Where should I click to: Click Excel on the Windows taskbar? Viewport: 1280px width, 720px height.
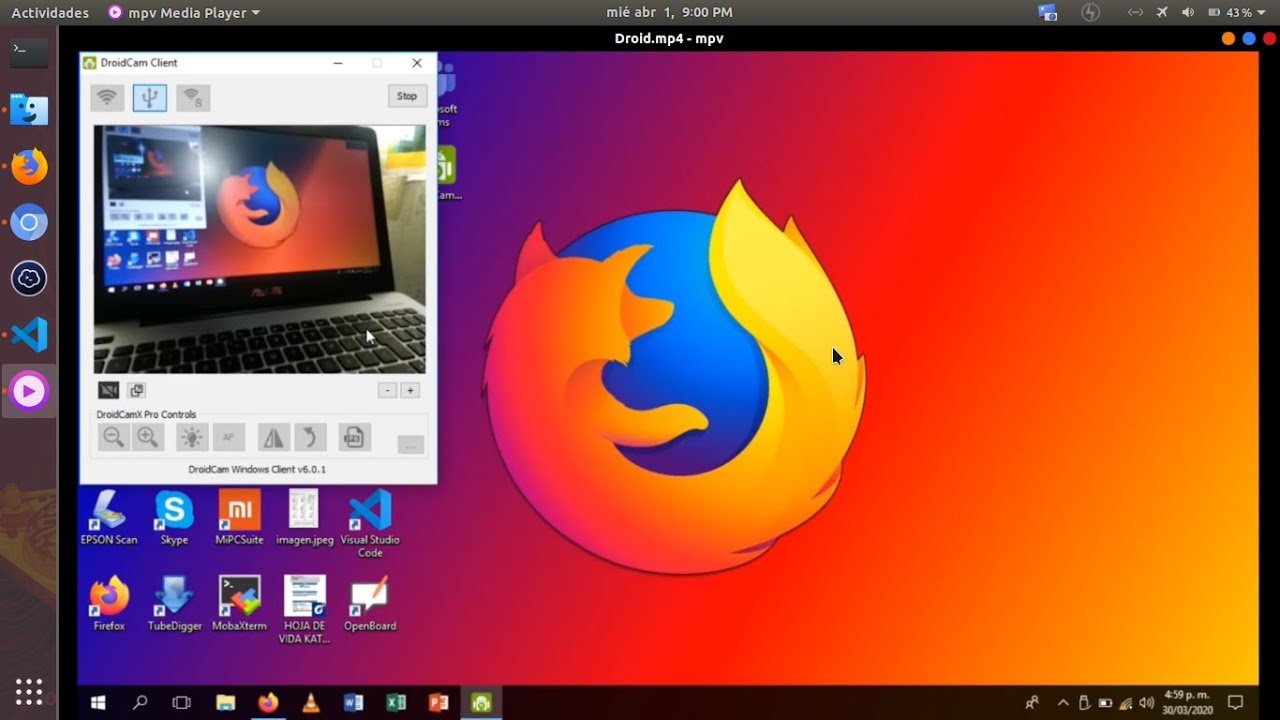click(396, 703)
